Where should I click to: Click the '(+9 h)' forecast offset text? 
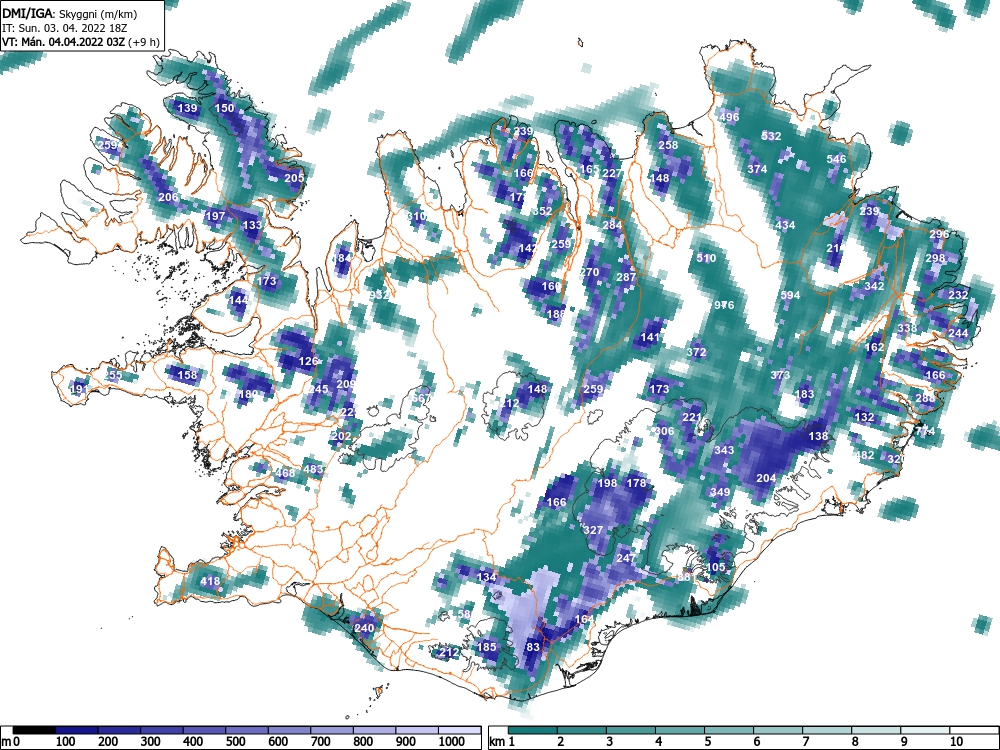click(x=142, y=42)
